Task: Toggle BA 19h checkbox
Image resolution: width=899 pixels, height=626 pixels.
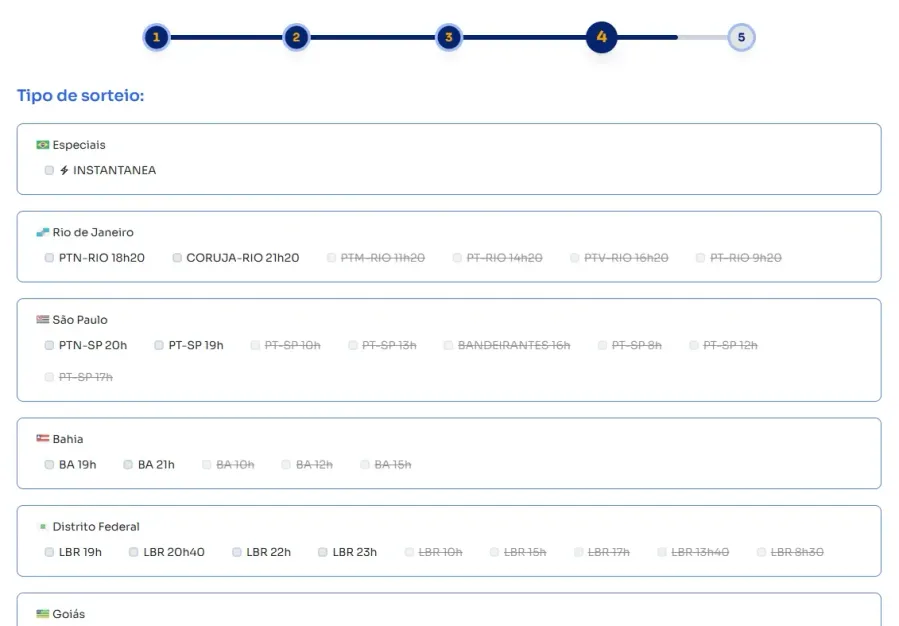Action: click(x=49, y=465)
